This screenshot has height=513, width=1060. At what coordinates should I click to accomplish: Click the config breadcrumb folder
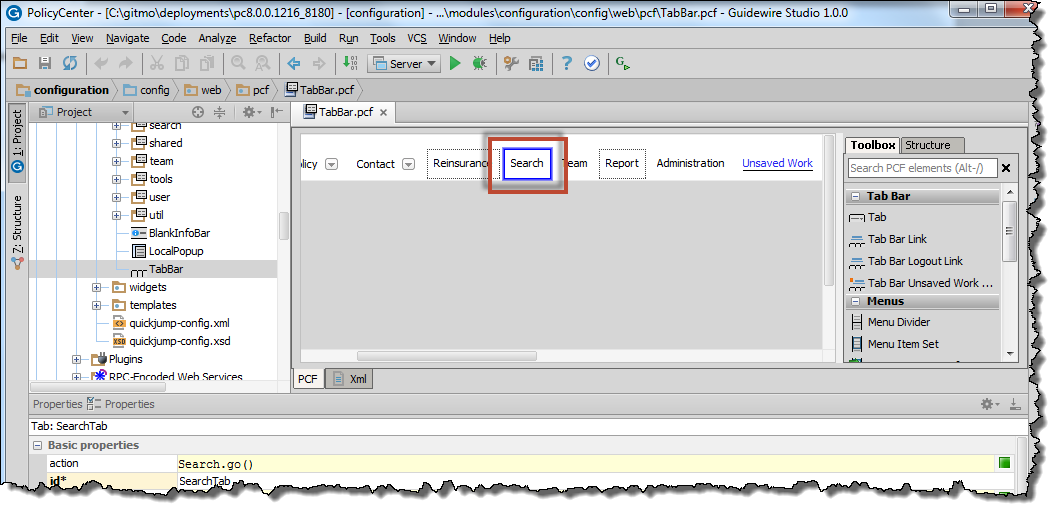[x=146, y=90]
